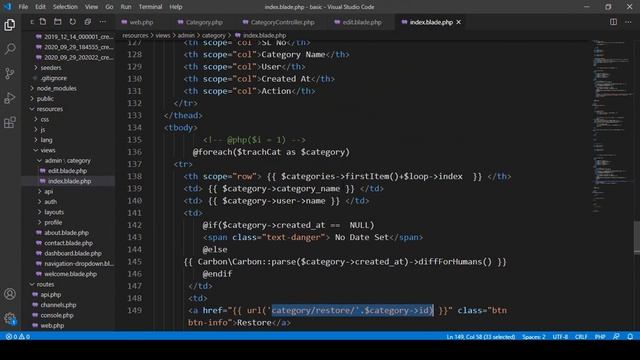Expand the layouts folder
Viewport: 640px width, 360px height.
pos(54,212)
